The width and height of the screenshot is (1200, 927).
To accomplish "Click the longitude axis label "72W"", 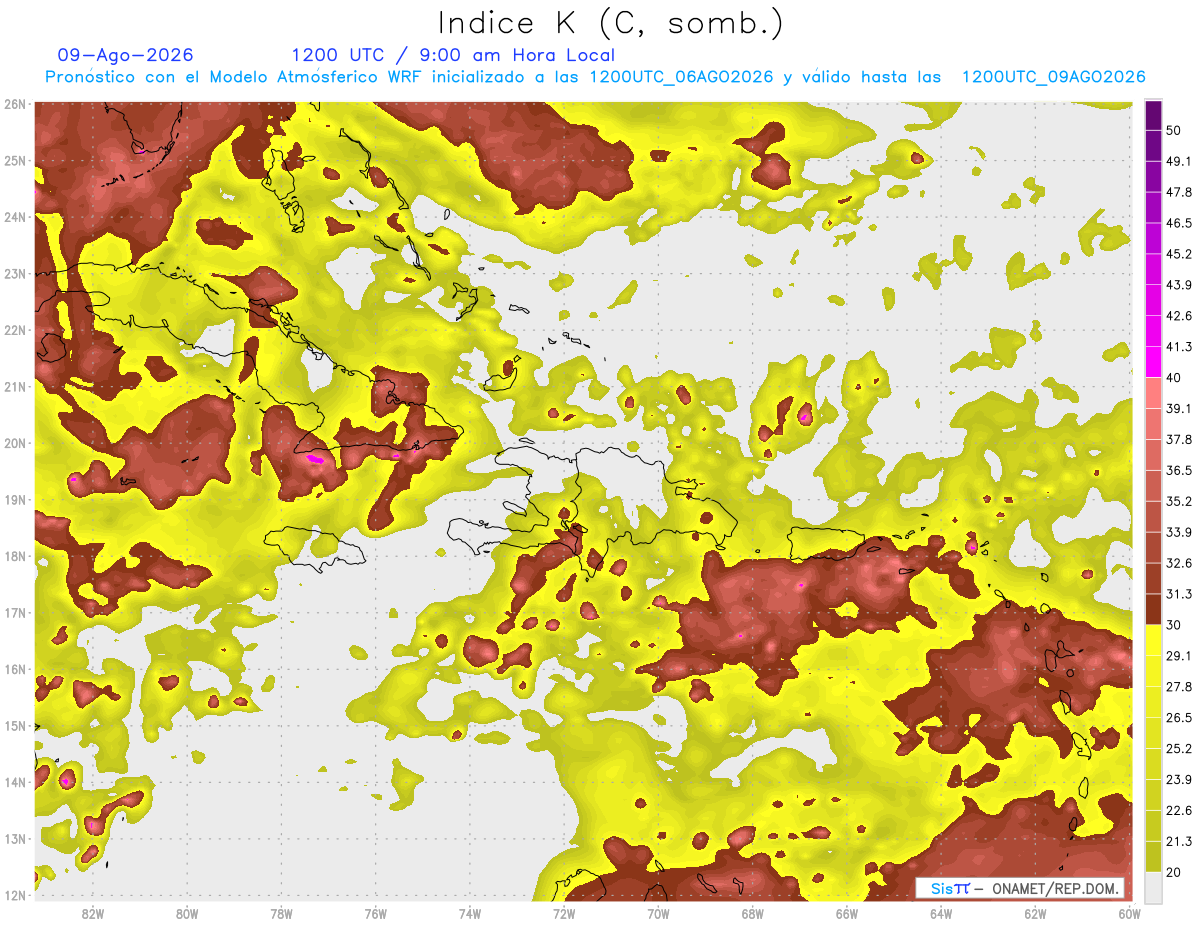I will pyautogui.click(x=564, y=914).
